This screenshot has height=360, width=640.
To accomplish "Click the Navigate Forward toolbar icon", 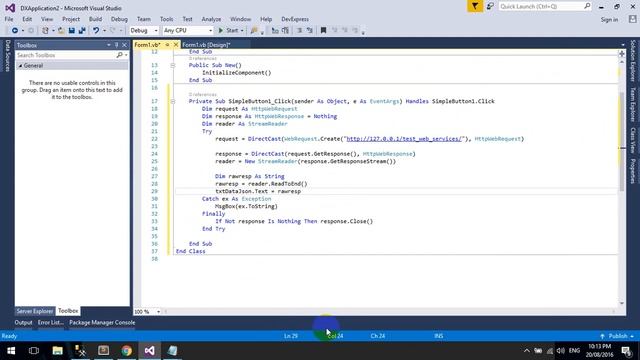I will (31, 31).
